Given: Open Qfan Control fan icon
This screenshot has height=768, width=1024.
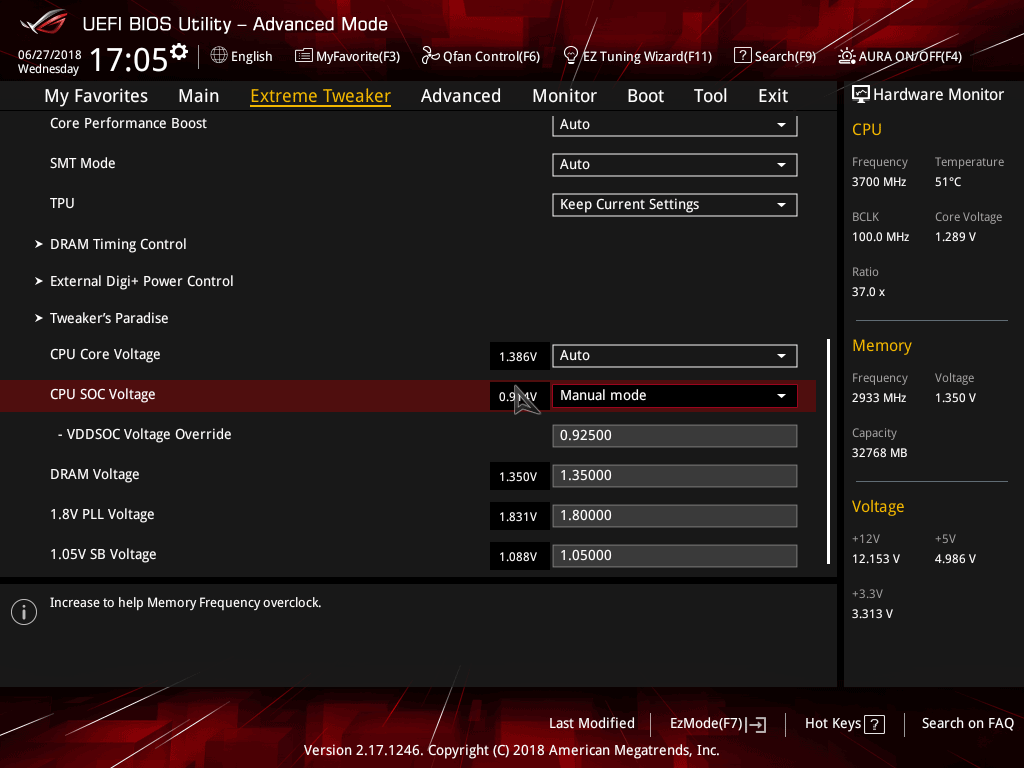Looking at the screenshot, I should (x=430, y=56).
